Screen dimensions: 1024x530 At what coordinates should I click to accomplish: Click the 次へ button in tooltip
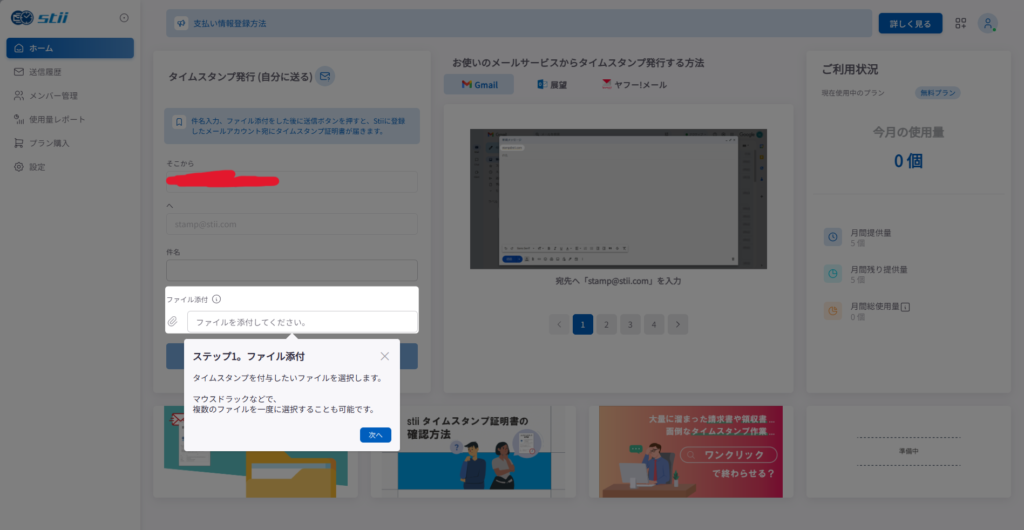[x=376, y=435]
